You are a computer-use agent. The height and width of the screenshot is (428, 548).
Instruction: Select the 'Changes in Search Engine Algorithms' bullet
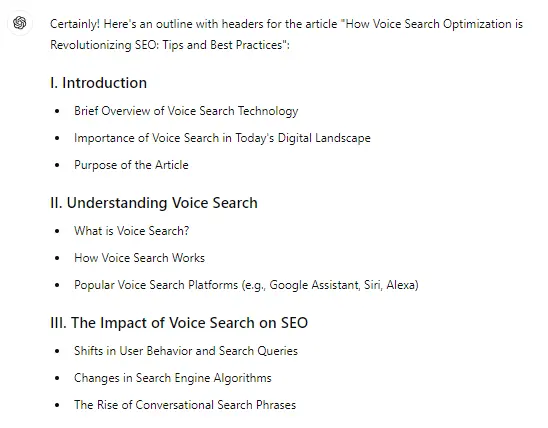[173, 378]
